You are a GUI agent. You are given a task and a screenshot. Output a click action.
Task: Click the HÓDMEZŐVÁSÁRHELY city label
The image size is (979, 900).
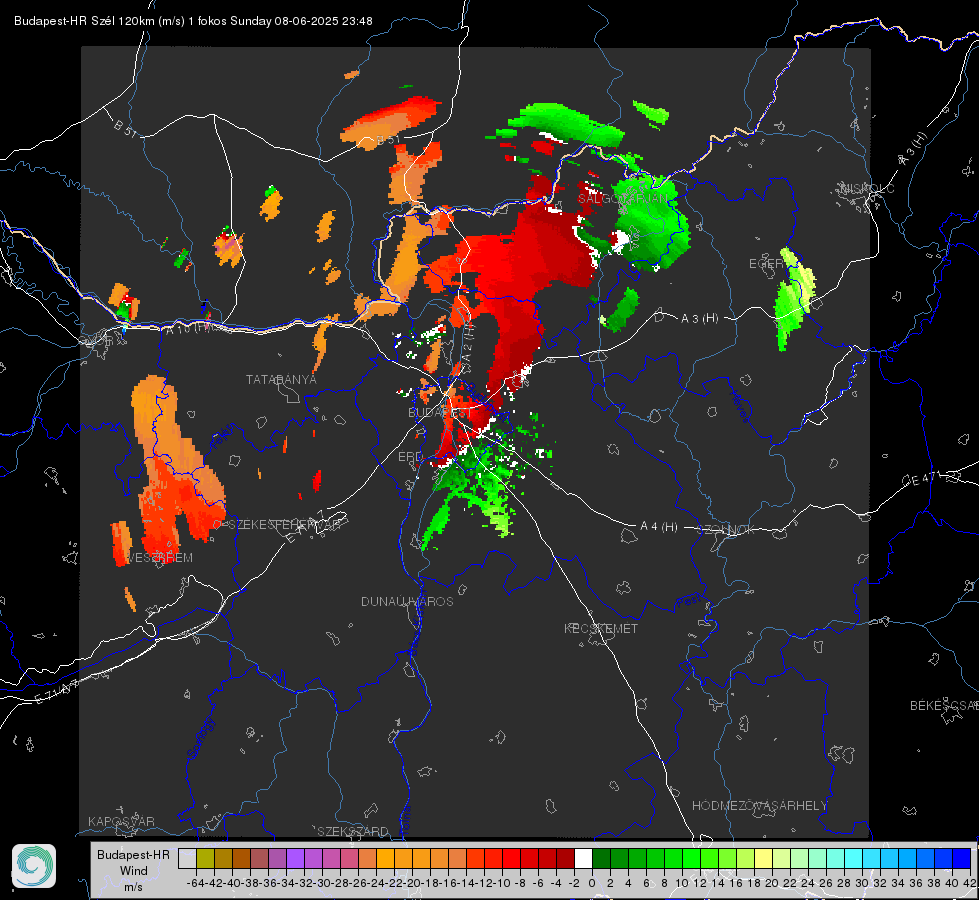click(759, 806)
